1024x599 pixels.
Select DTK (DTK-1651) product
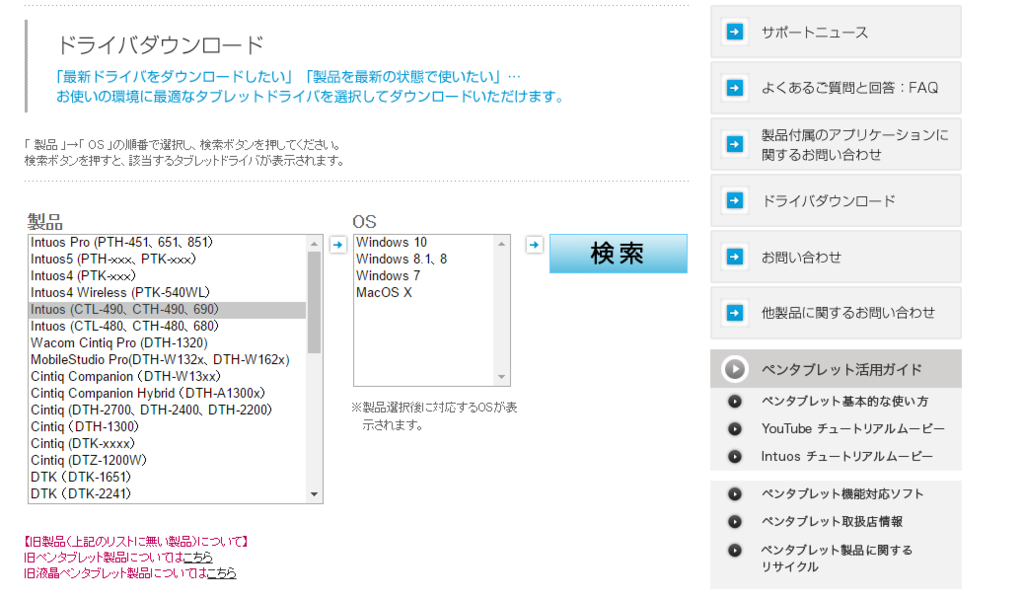tap(167, 477)
